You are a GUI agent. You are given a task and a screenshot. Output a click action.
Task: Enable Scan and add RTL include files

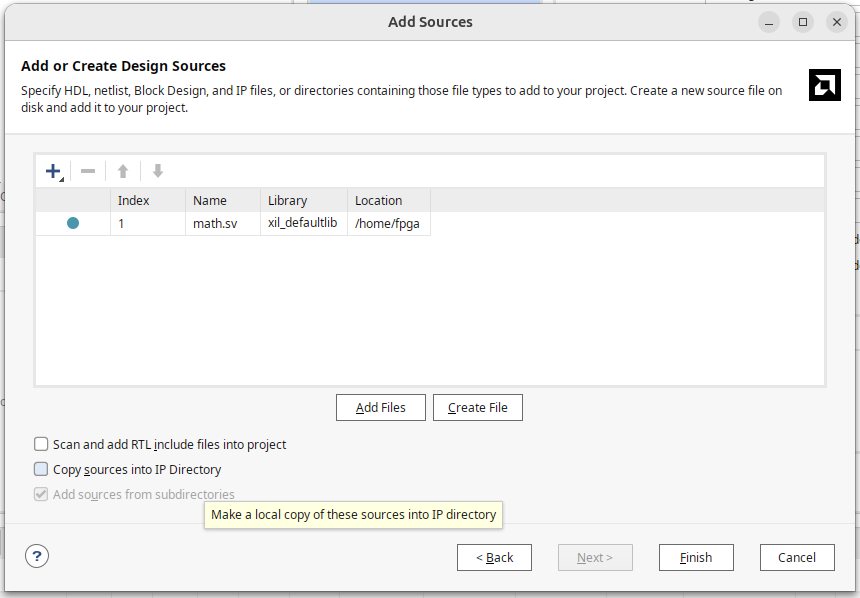point(41,444)
